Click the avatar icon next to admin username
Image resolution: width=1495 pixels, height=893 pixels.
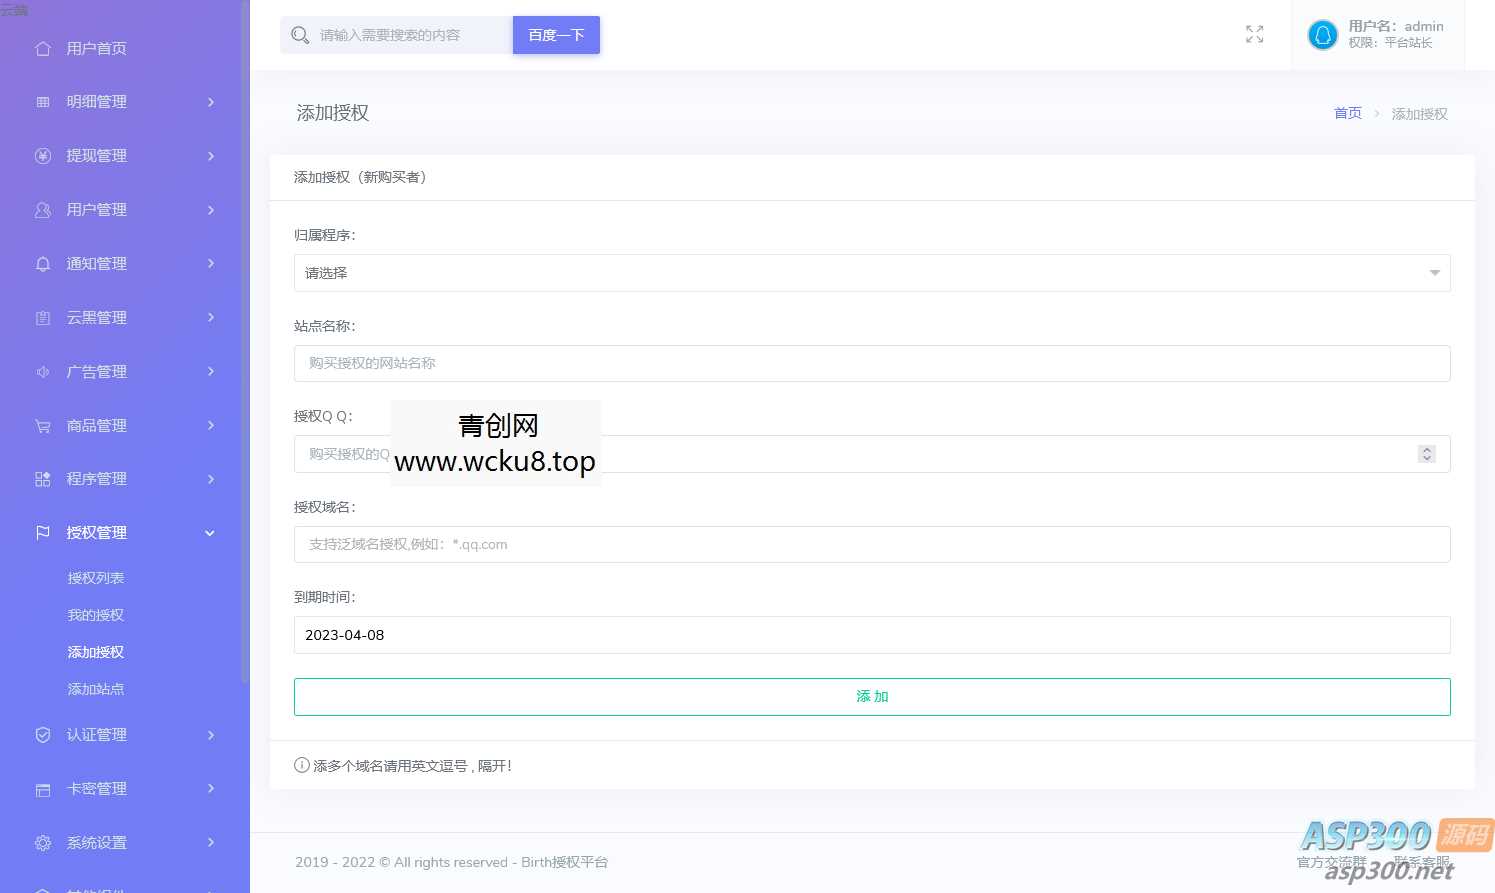click(x=1322, y=34)
